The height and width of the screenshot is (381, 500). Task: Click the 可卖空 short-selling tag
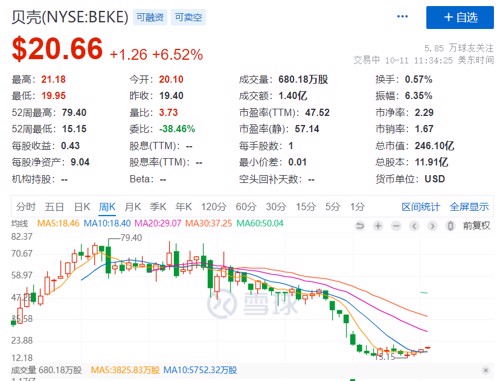pyautogui.click(x=189, y=17)
